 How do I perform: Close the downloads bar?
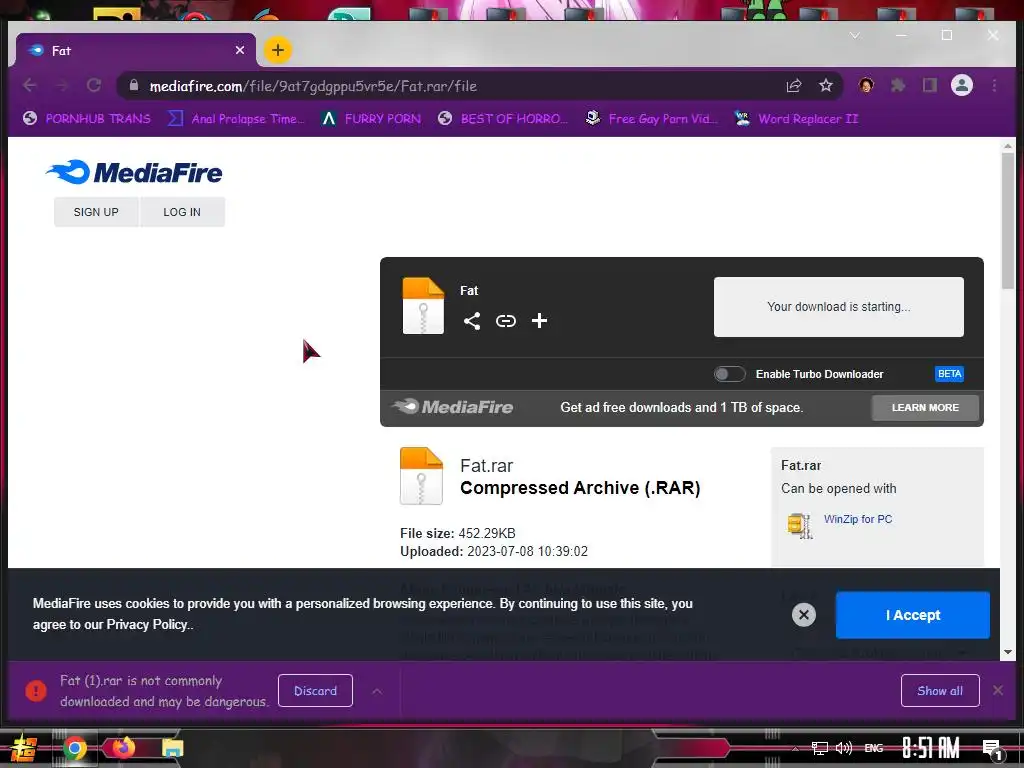(997, 690)
